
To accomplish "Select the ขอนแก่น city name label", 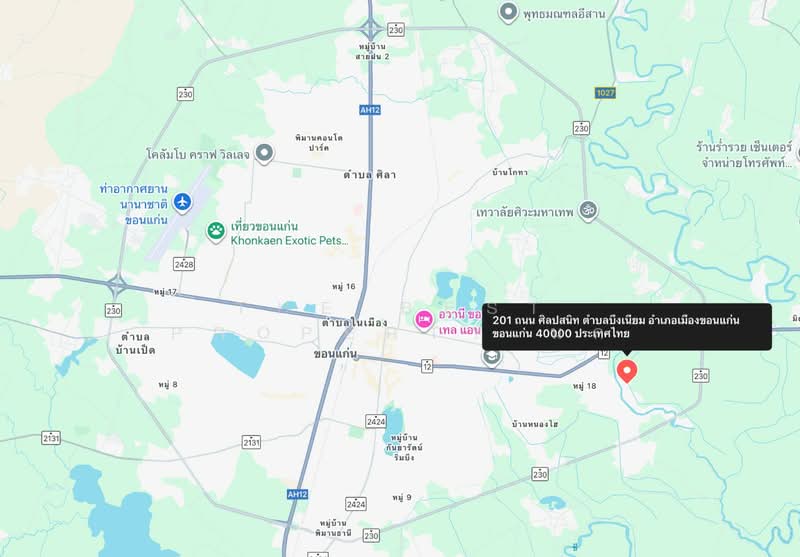I will tap(335, 353).
